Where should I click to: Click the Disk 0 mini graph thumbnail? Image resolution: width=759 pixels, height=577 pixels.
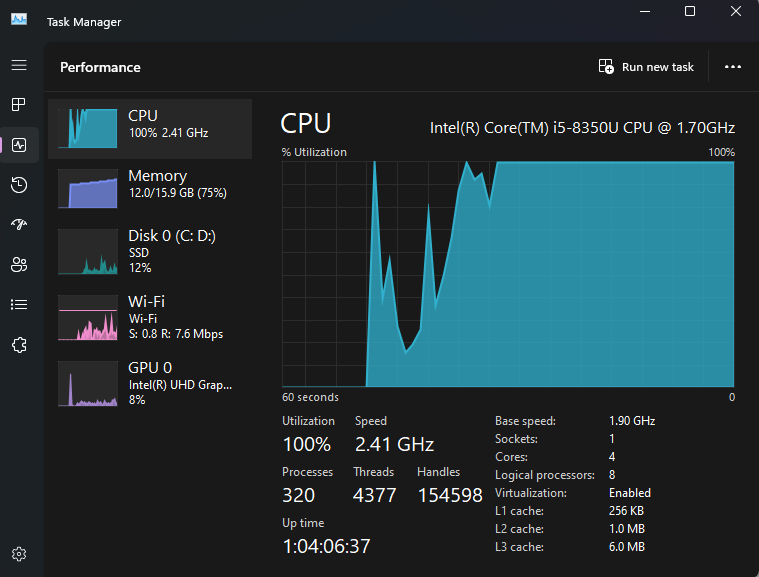click(x=88, y=252)
